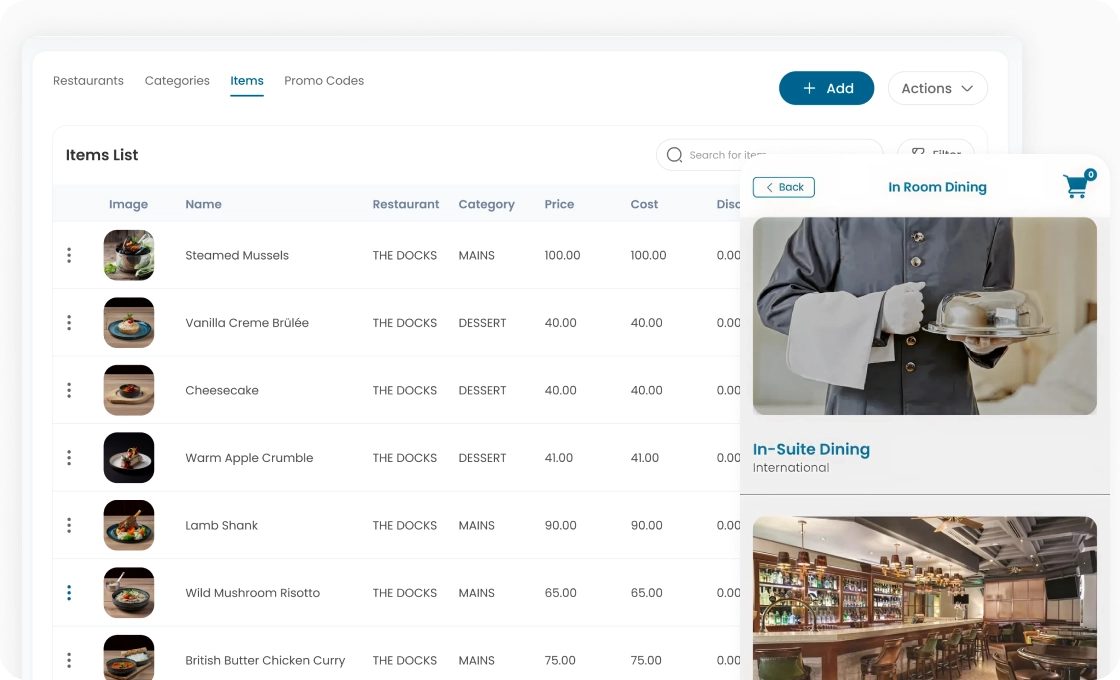Screen dimensions: 1120x680
Task: Click the search magnifier icon
Action: [x=674, y=155]
